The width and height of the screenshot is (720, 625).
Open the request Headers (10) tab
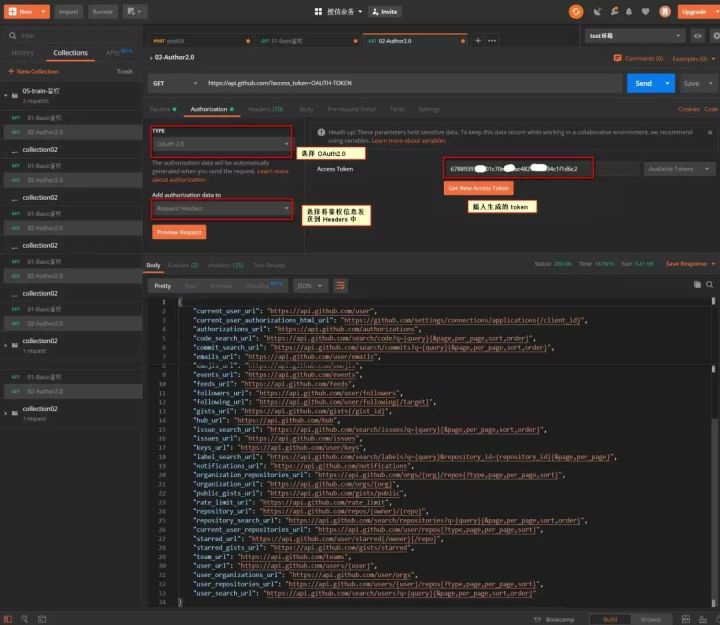[x=265, y=109]
